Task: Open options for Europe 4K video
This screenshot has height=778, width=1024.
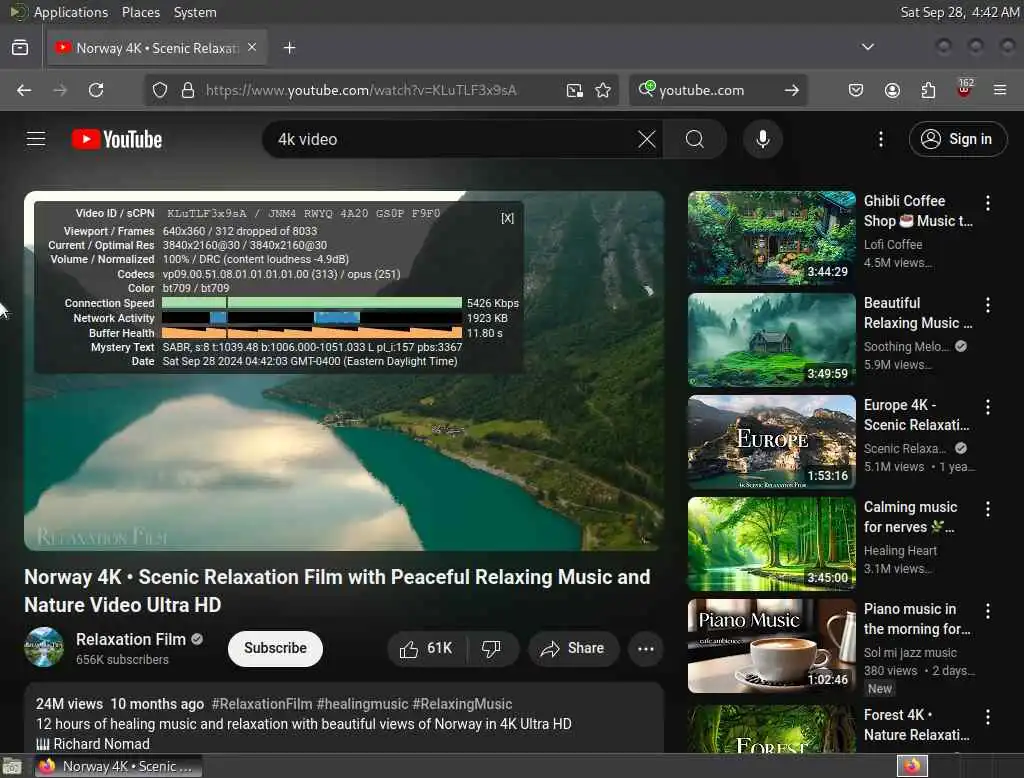Action: pyautogui.click(x=988, y=407)
